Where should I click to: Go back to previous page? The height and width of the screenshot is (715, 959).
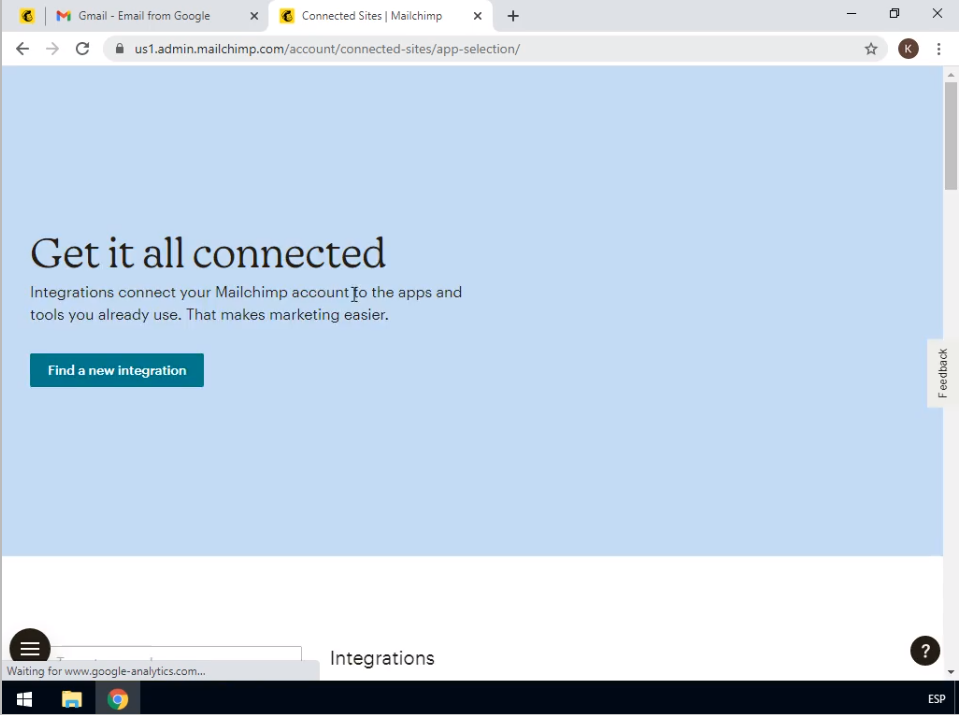pyautogui.click(x=23, y=49)
